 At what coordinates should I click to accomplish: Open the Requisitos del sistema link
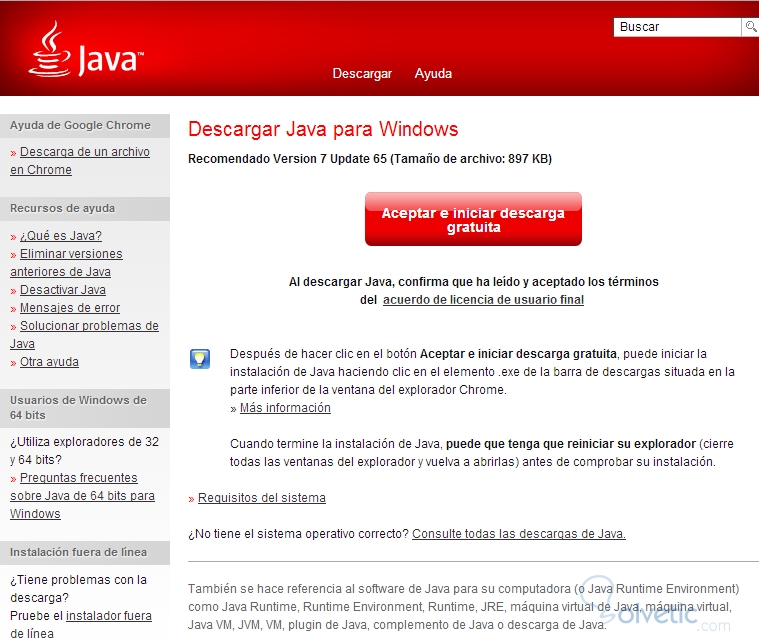(x=261, y=498)
